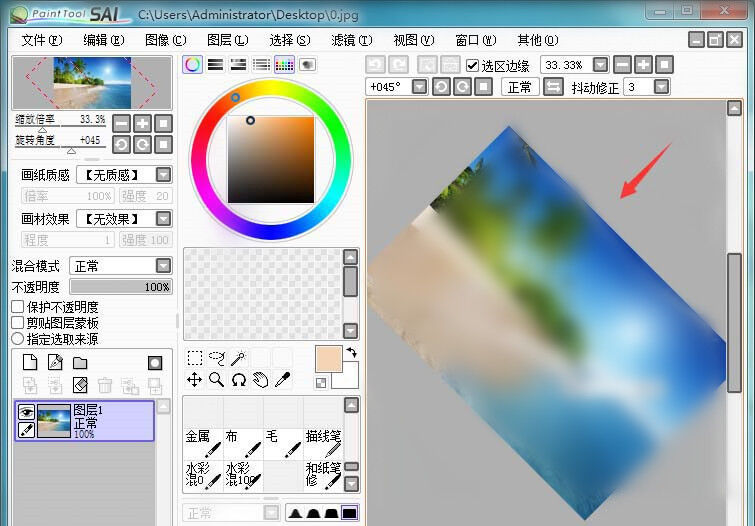Screen dimensions: 755x526
Task: Open the 图层 menu
Action: pos(227,40)
